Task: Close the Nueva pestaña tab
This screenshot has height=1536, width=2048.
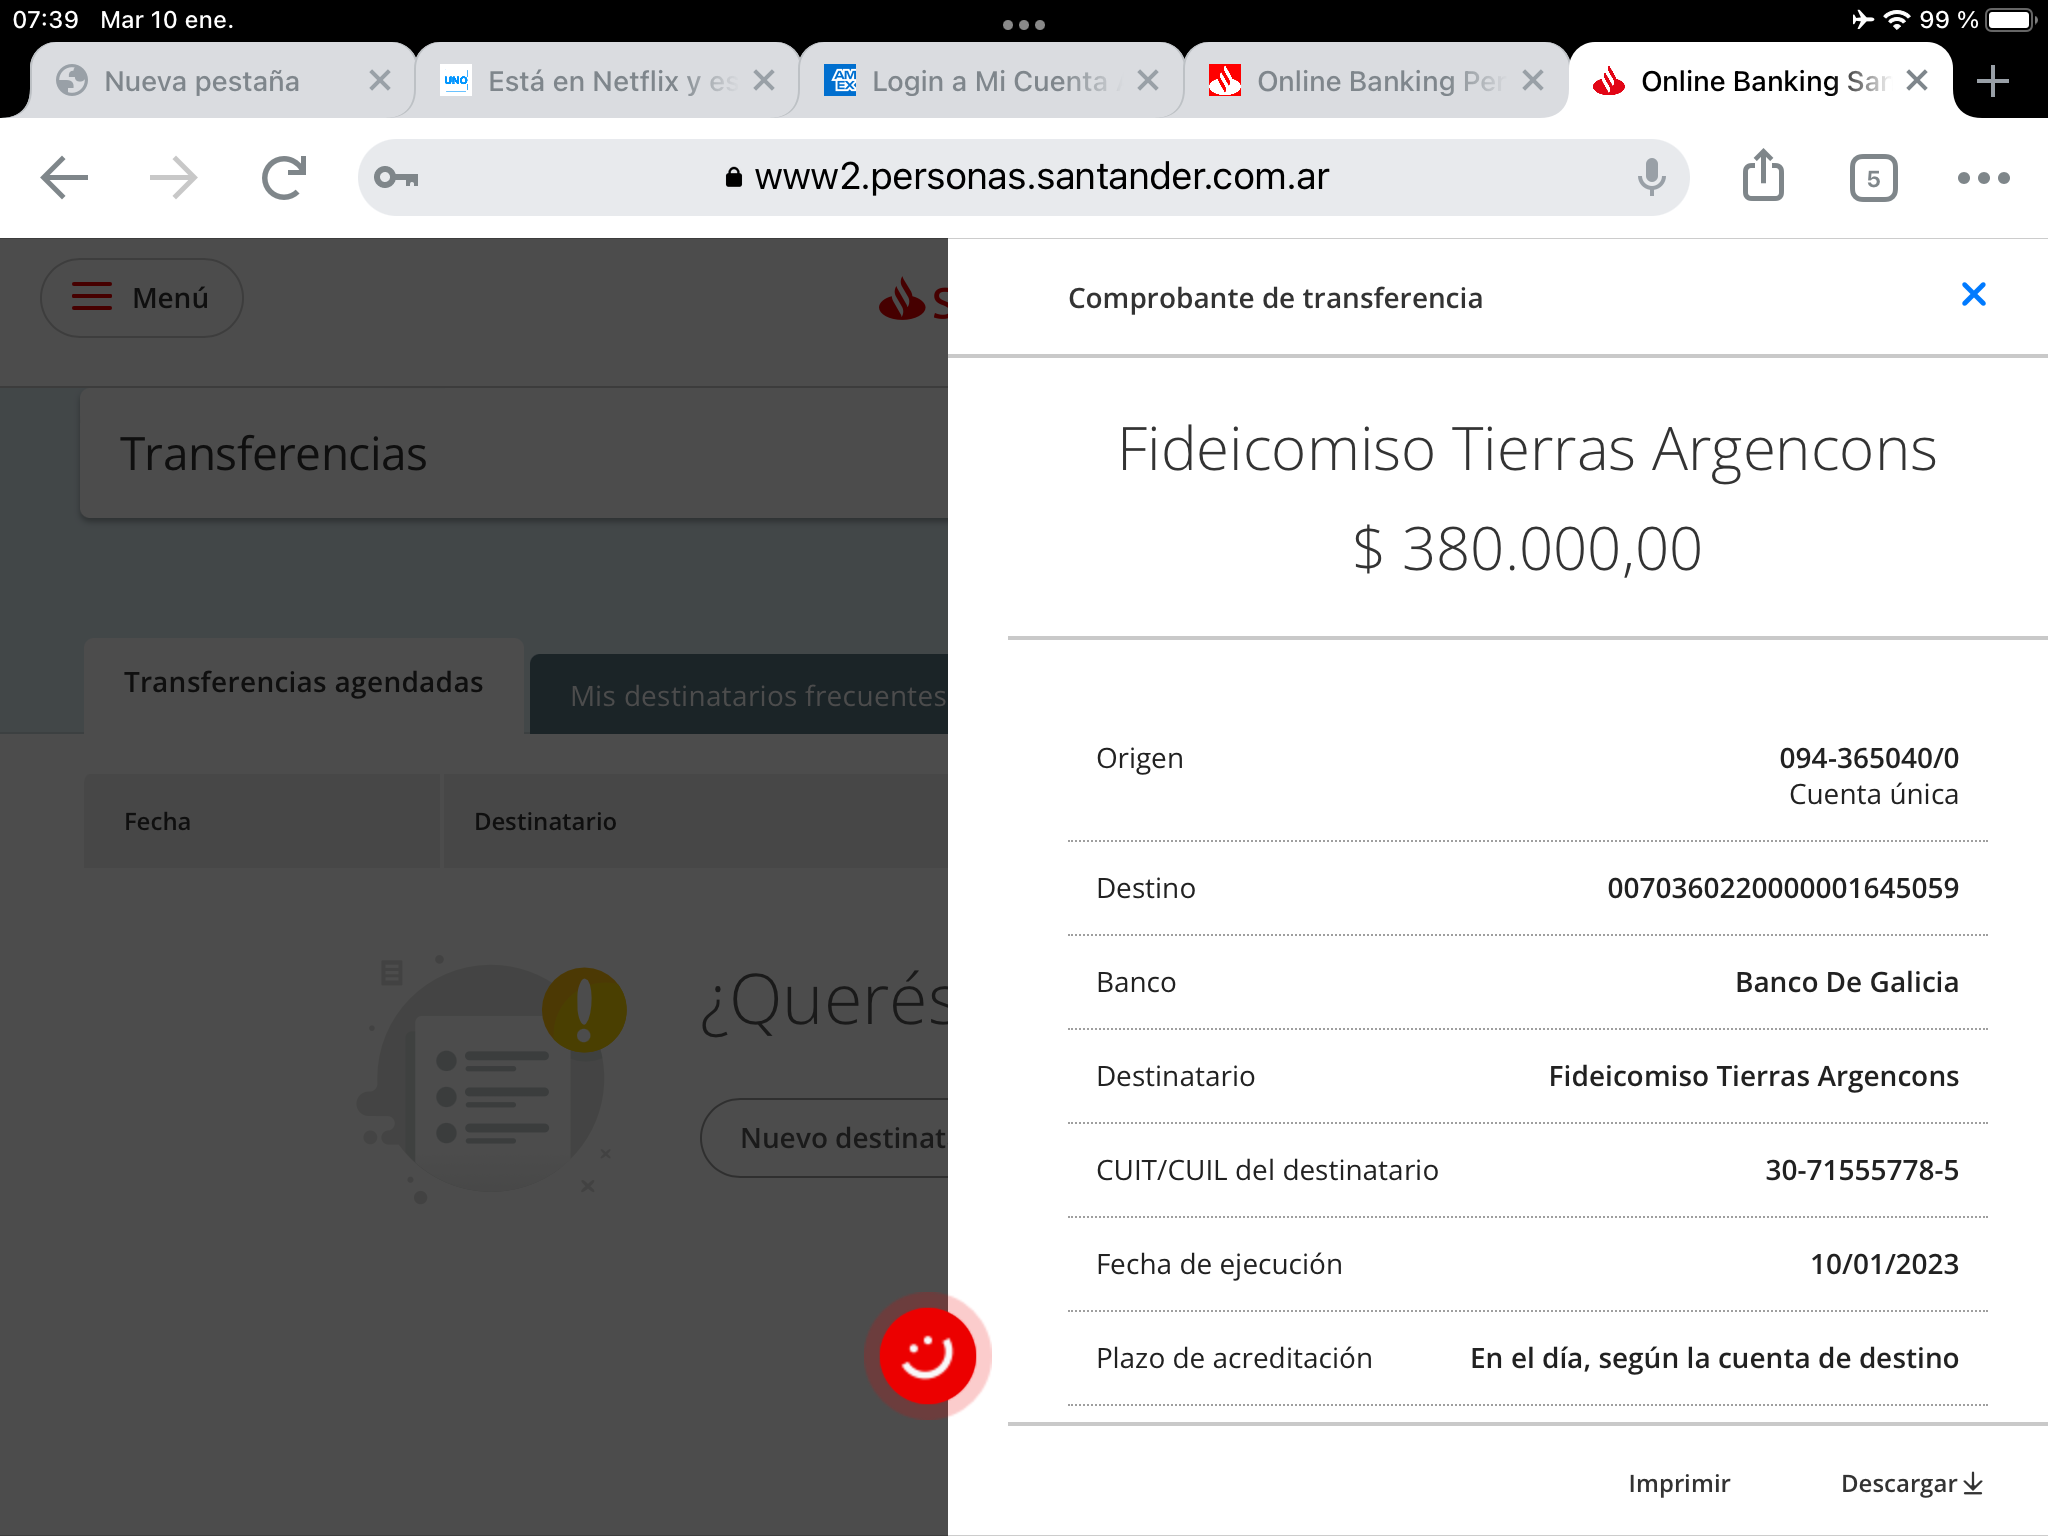Action: click(380, 81)
